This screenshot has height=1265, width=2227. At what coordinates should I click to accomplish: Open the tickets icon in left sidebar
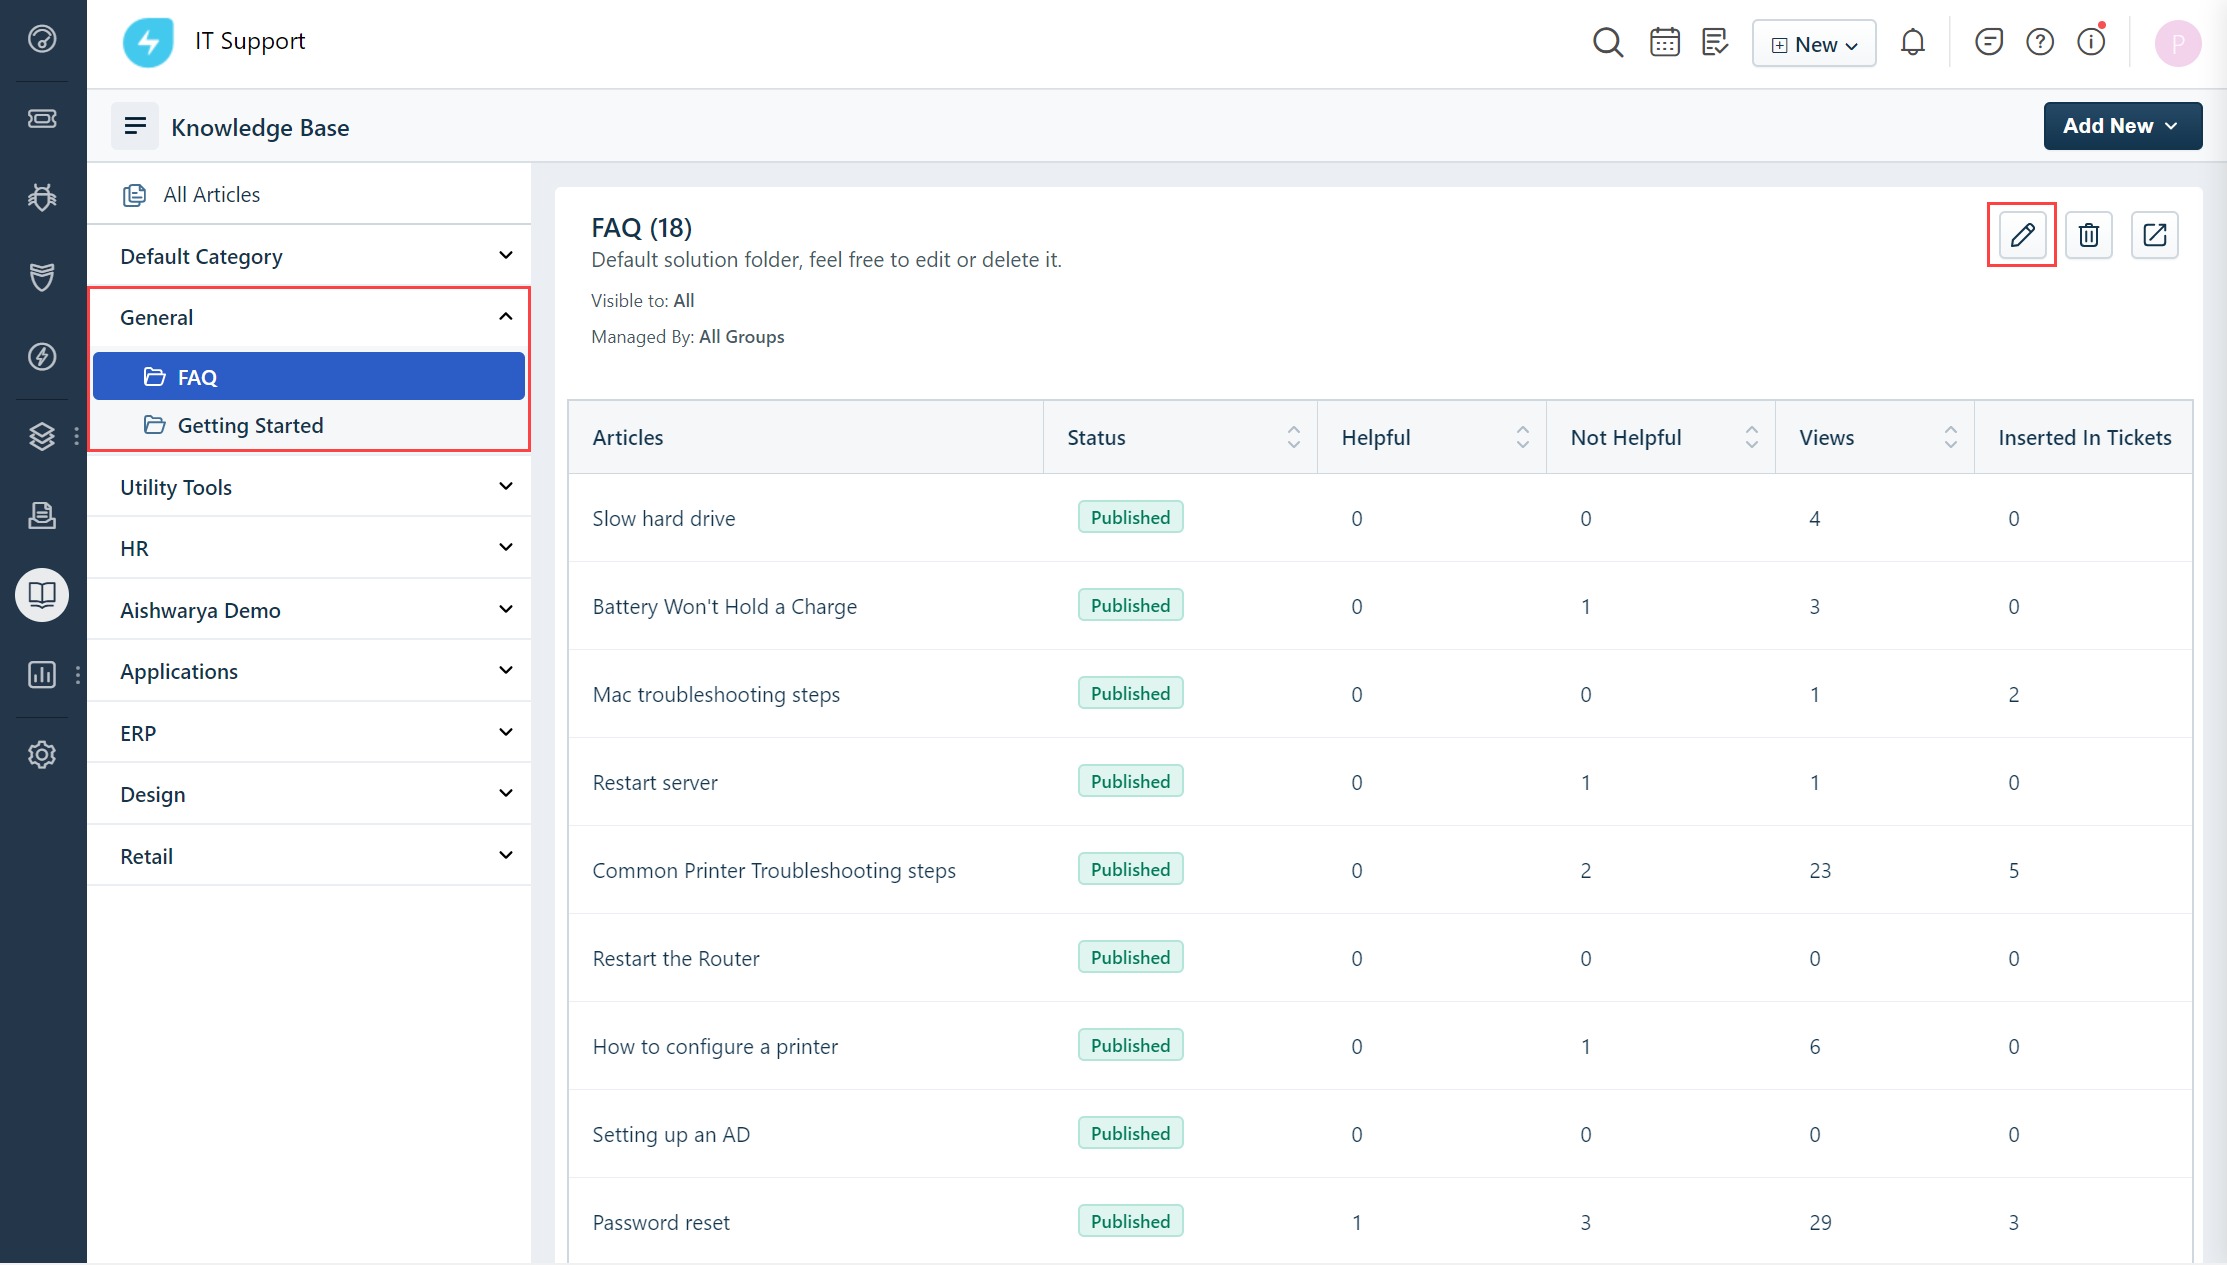click(42, 119)
